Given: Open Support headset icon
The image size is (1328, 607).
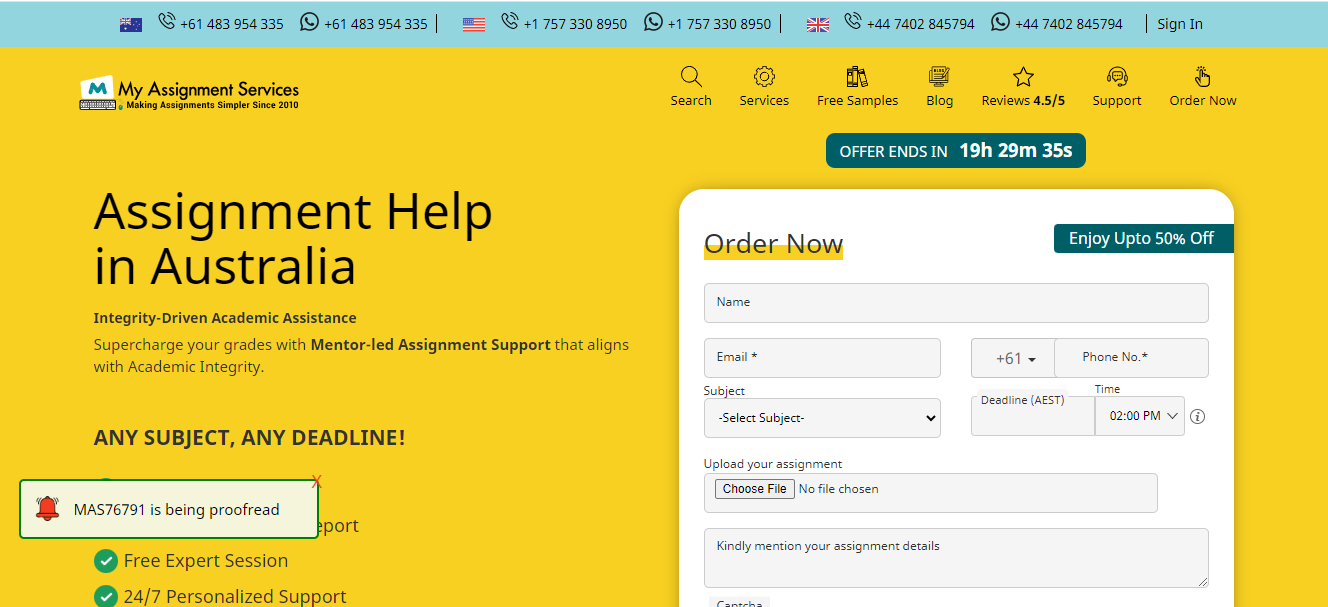Looking at the screenshot, I should [x=1117, y=77].
